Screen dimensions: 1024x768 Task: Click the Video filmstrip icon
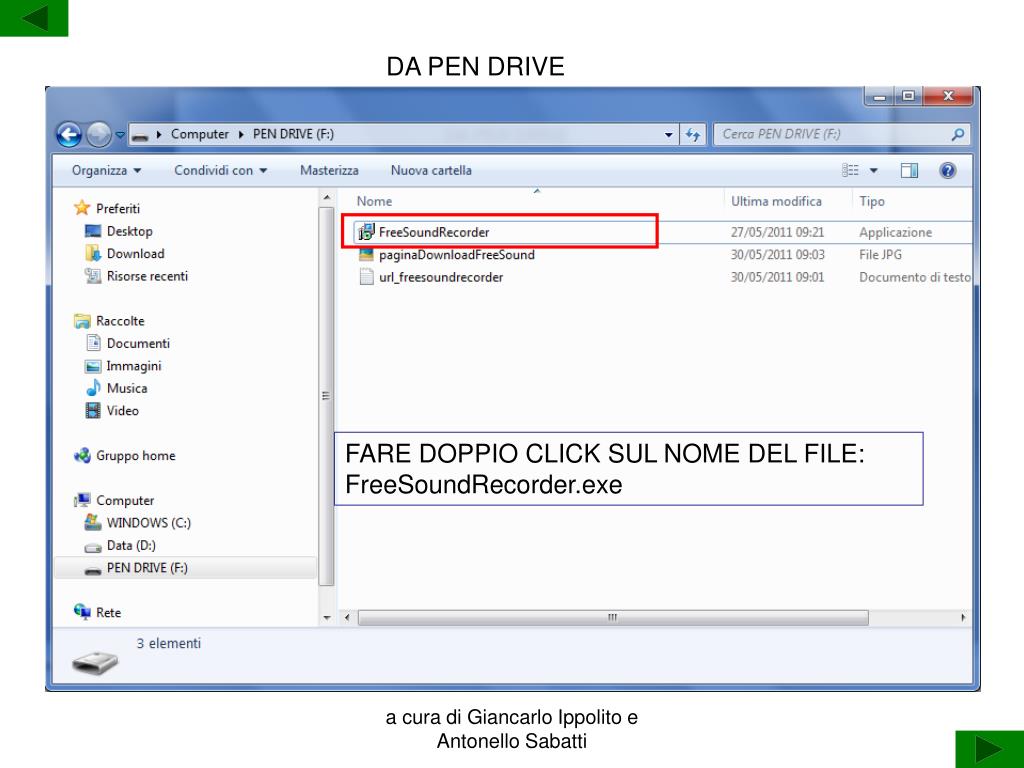coord(93,410)
